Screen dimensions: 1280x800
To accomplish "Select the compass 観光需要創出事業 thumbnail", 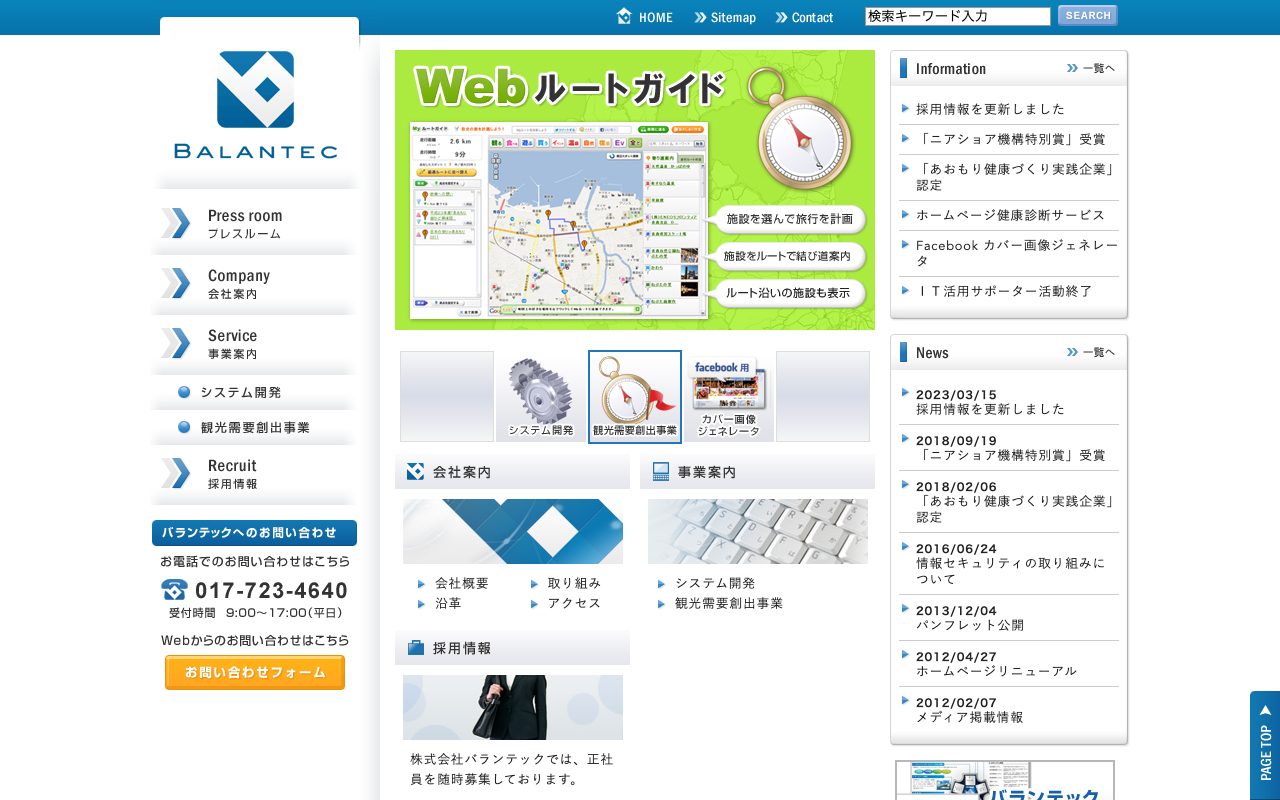I will 635,396.
